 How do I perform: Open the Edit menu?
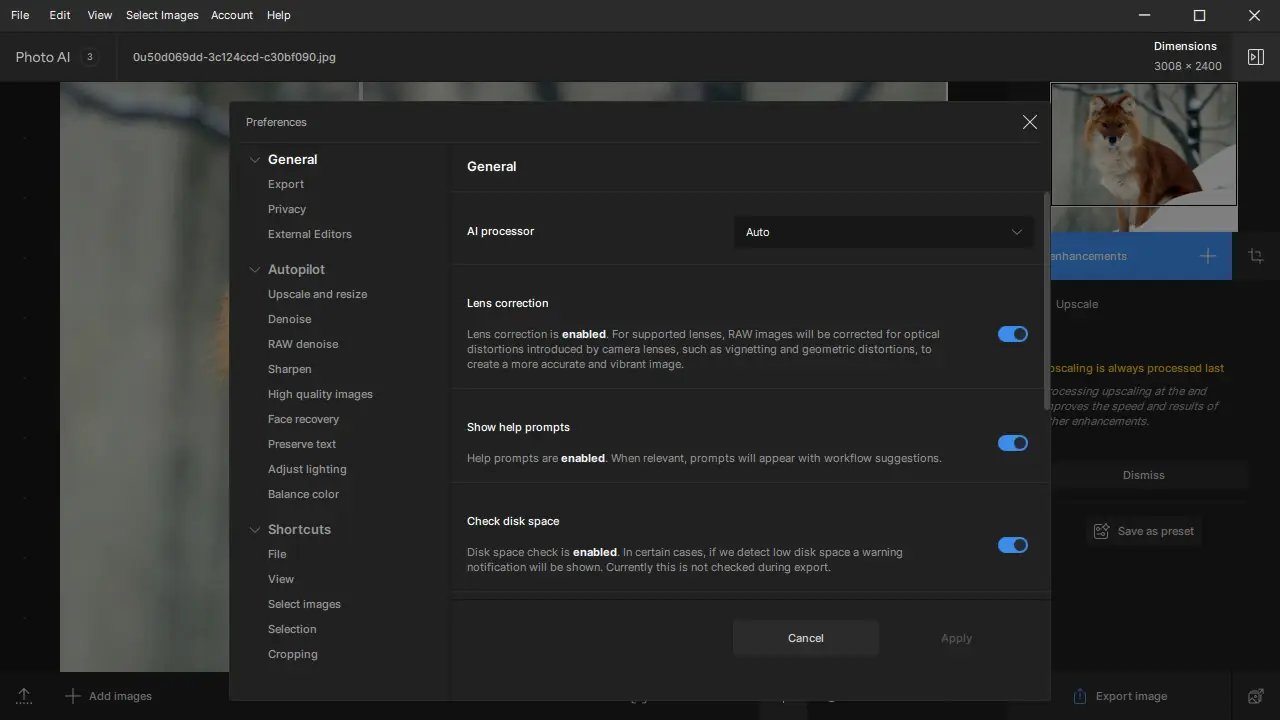pos(60,15)
